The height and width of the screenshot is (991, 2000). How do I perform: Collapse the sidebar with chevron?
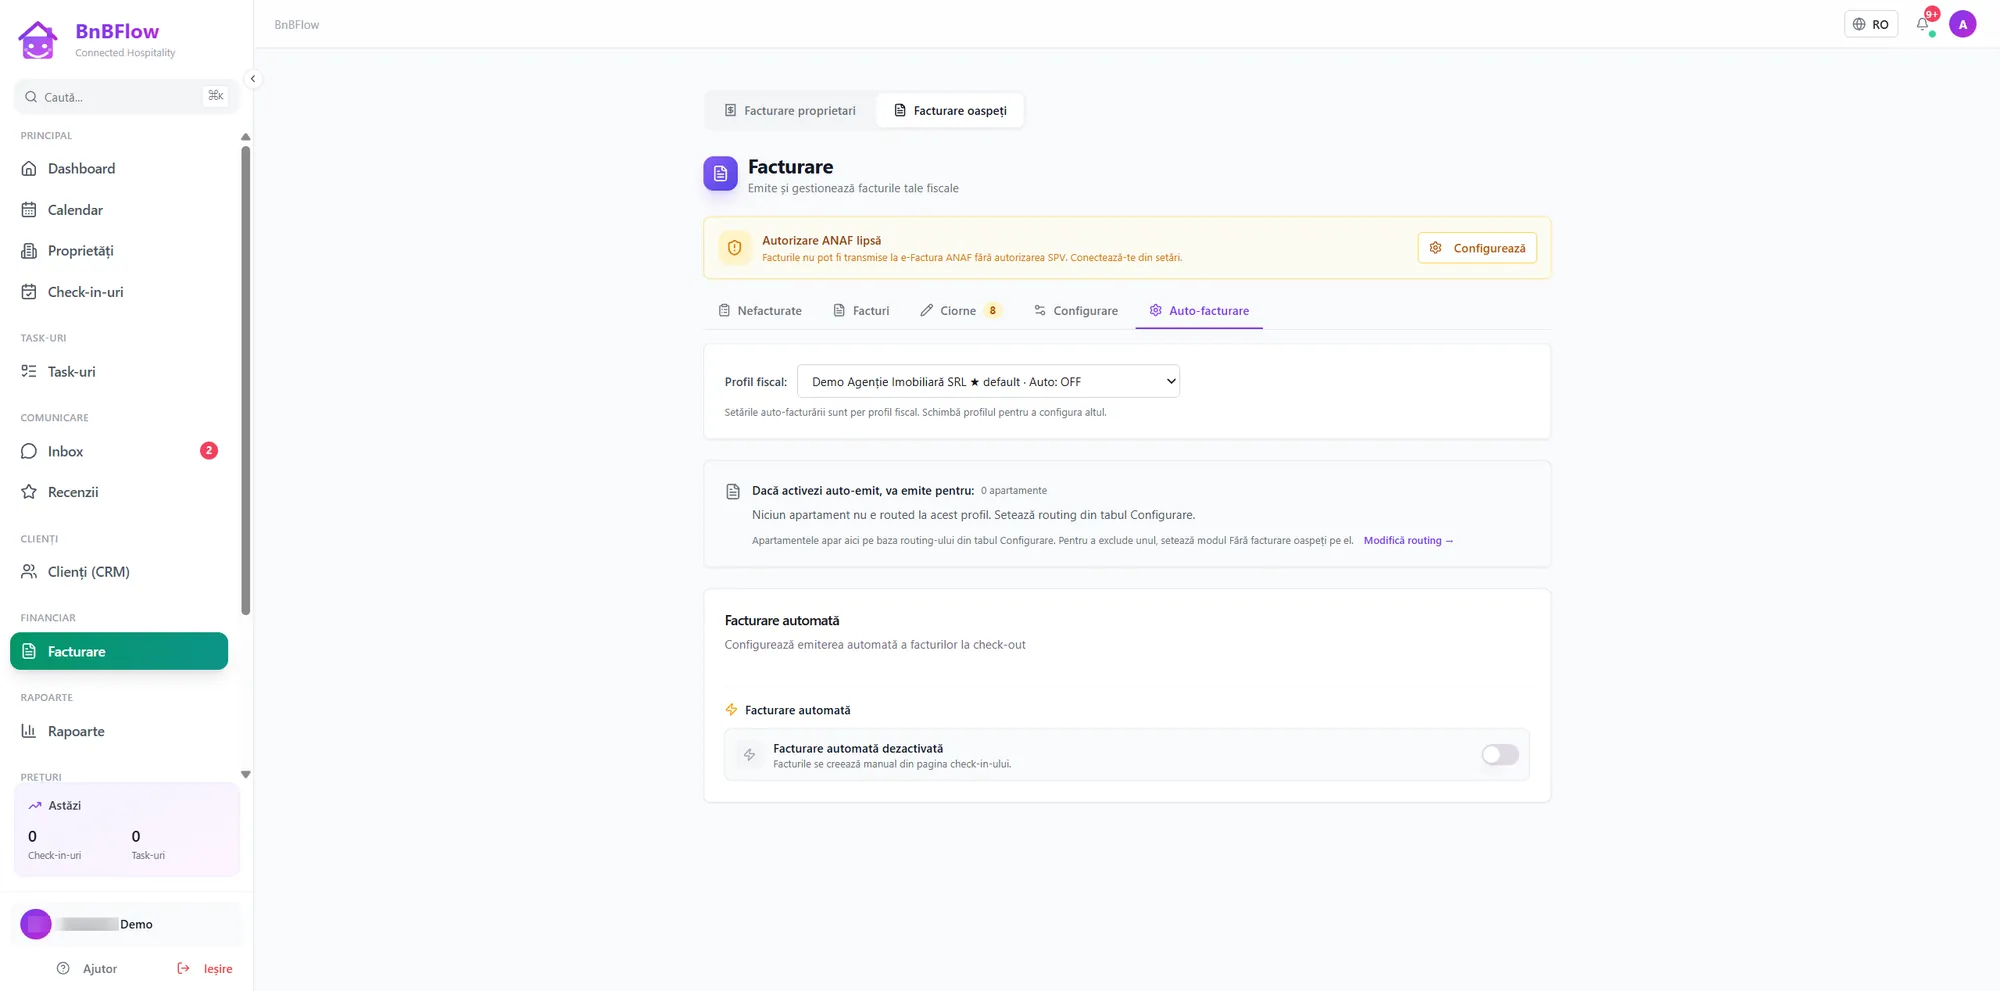click(x=253, y=78)
